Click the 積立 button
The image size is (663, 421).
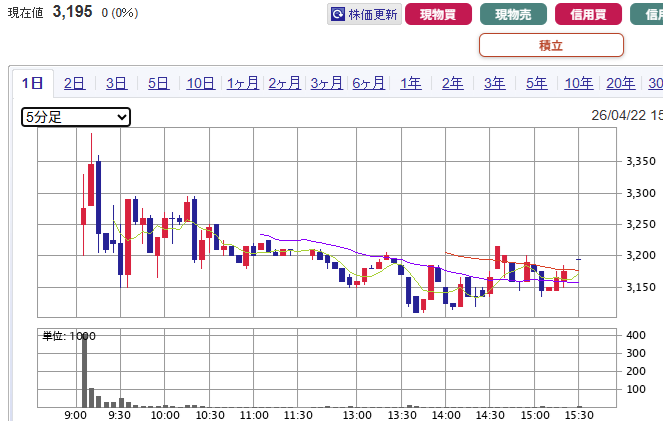click(551, 45)
